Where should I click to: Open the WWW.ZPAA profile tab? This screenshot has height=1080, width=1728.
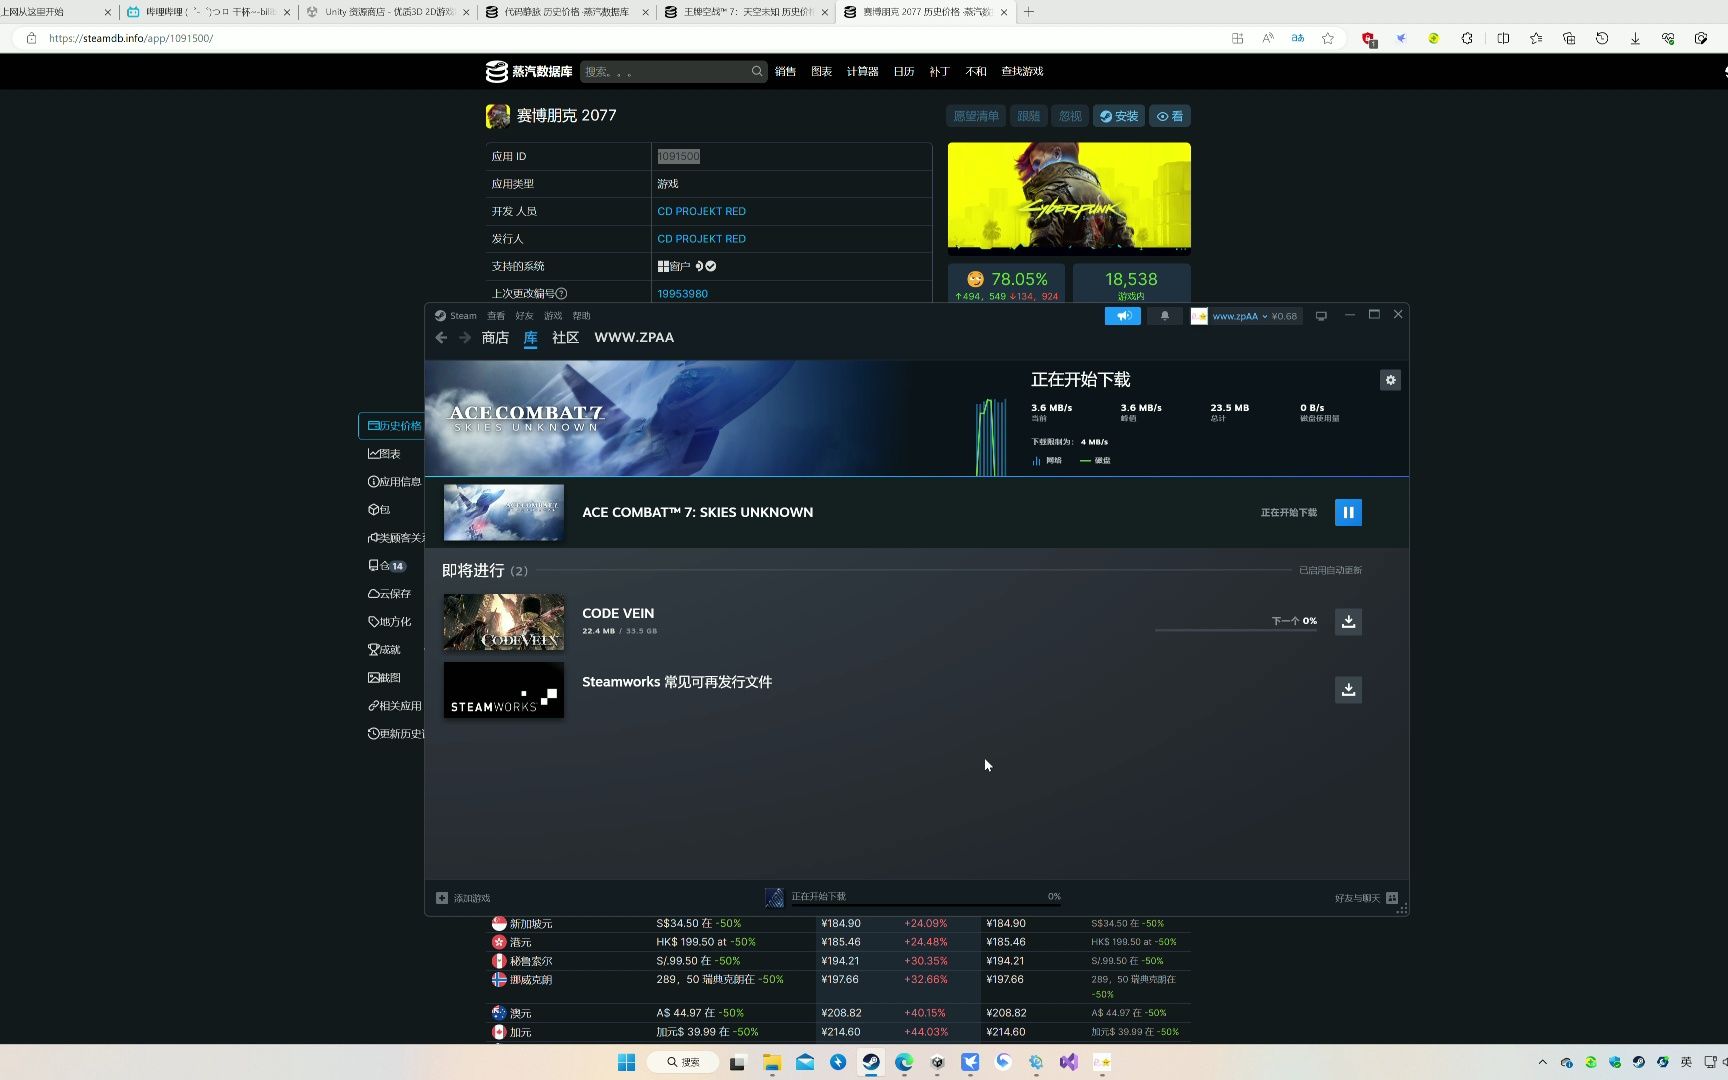click(x=634, y=338)
